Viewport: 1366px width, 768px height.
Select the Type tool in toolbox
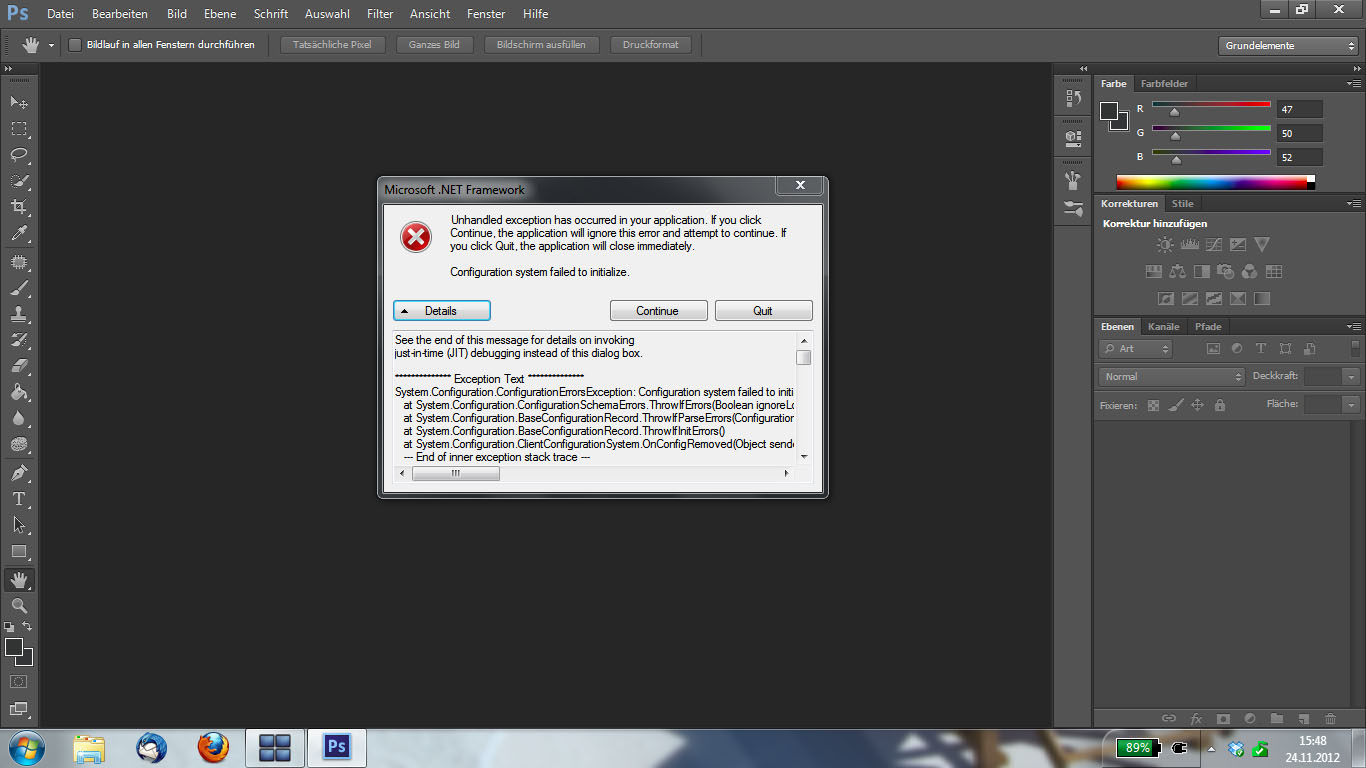19,498
